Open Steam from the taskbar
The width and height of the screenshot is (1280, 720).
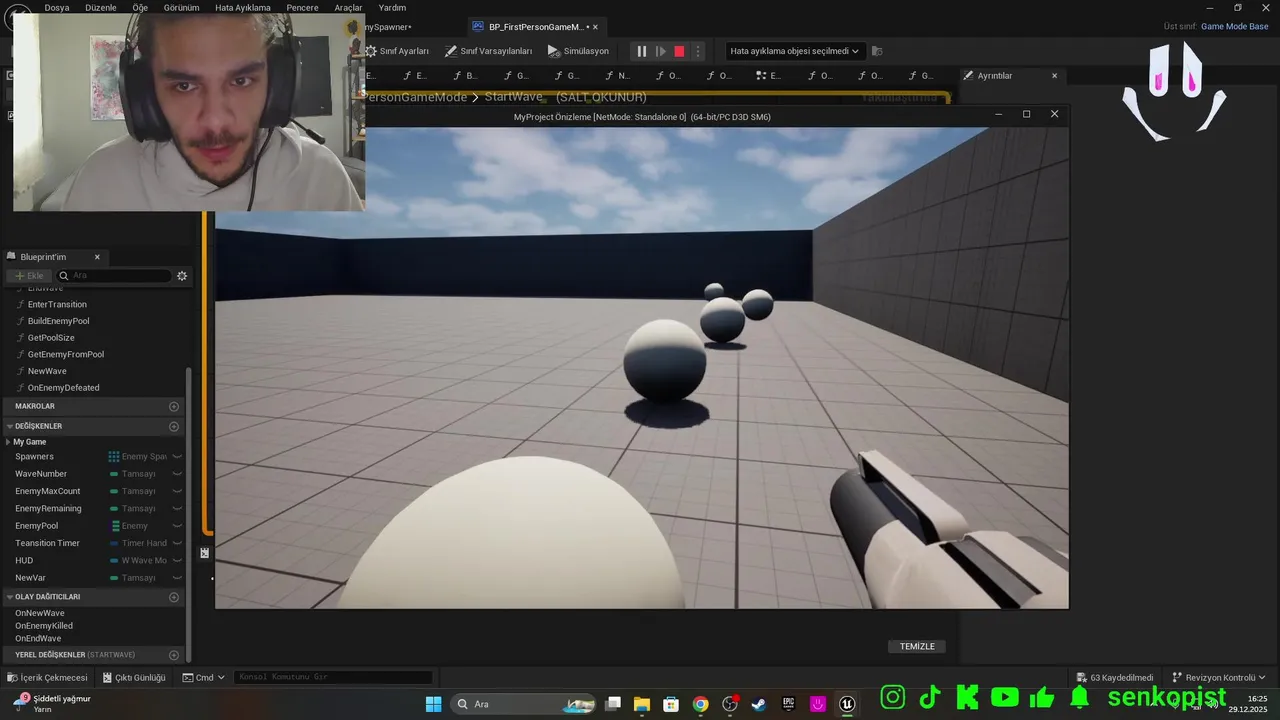click(x=759, y=704)
